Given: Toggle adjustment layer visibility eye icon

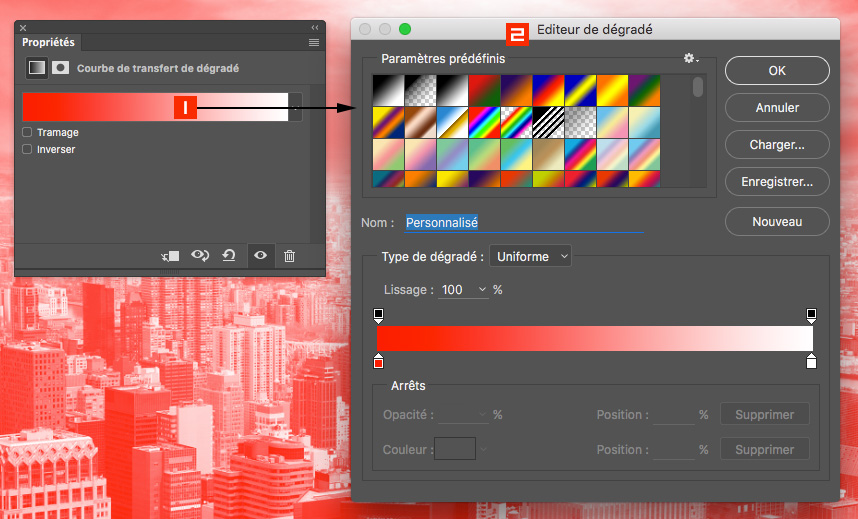Looking at the screenshot, I should coord(260,256).
